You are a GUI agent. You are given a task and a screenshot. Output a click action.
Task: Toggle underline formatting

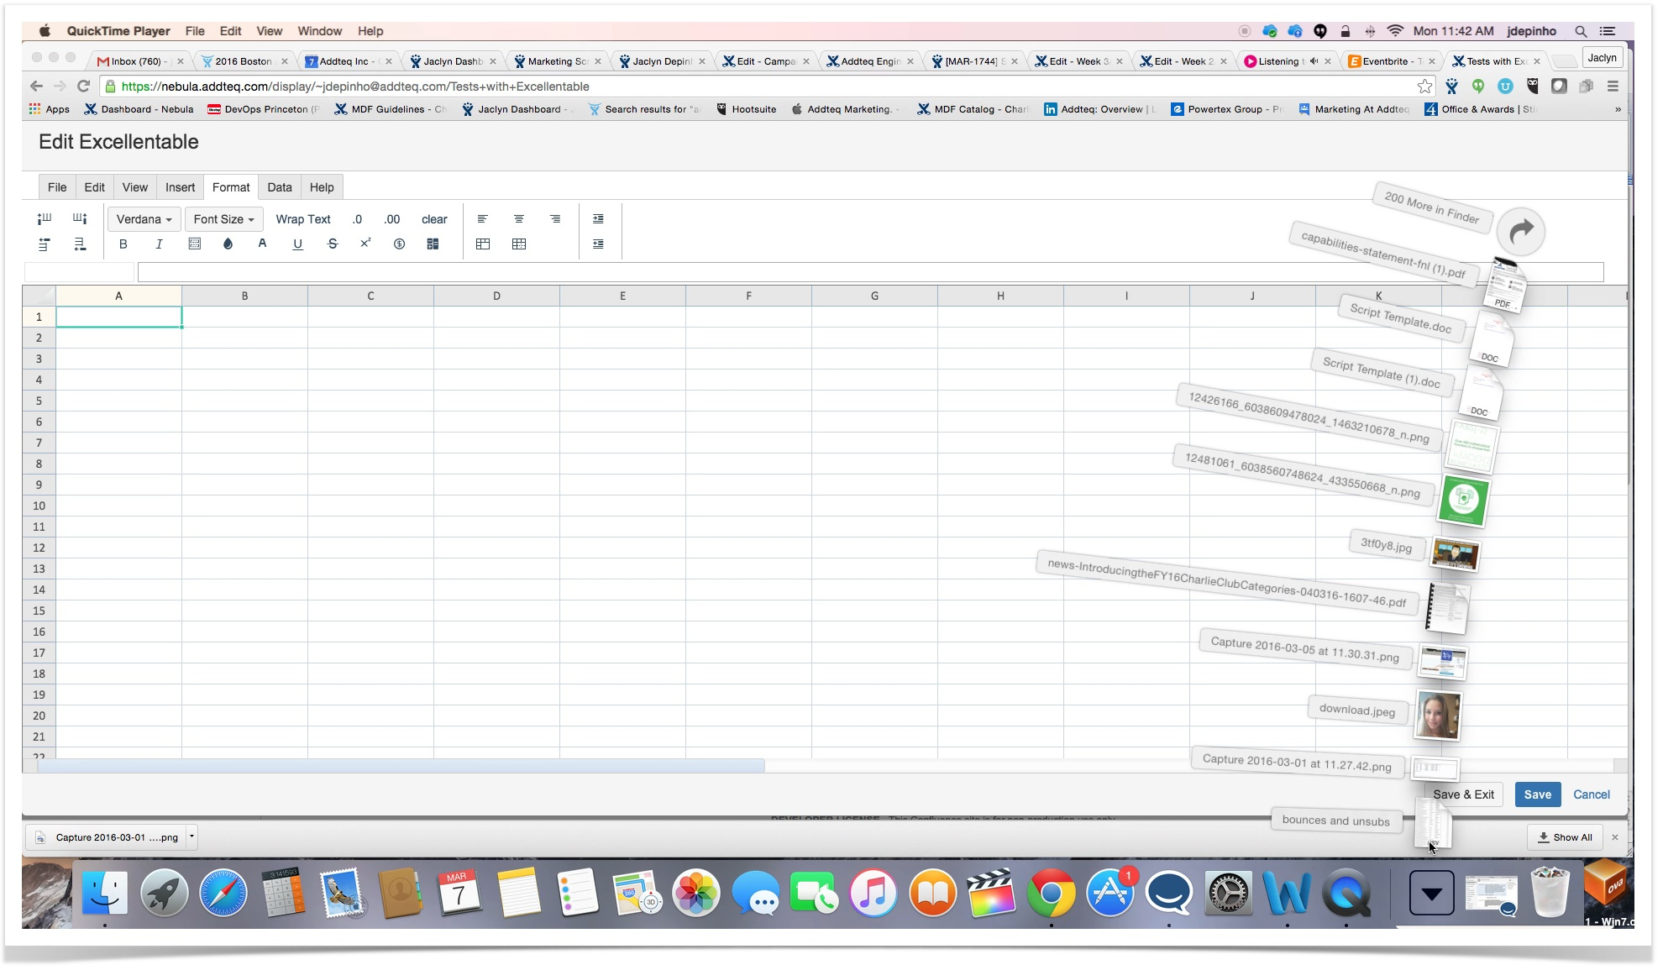pos(297,243)
